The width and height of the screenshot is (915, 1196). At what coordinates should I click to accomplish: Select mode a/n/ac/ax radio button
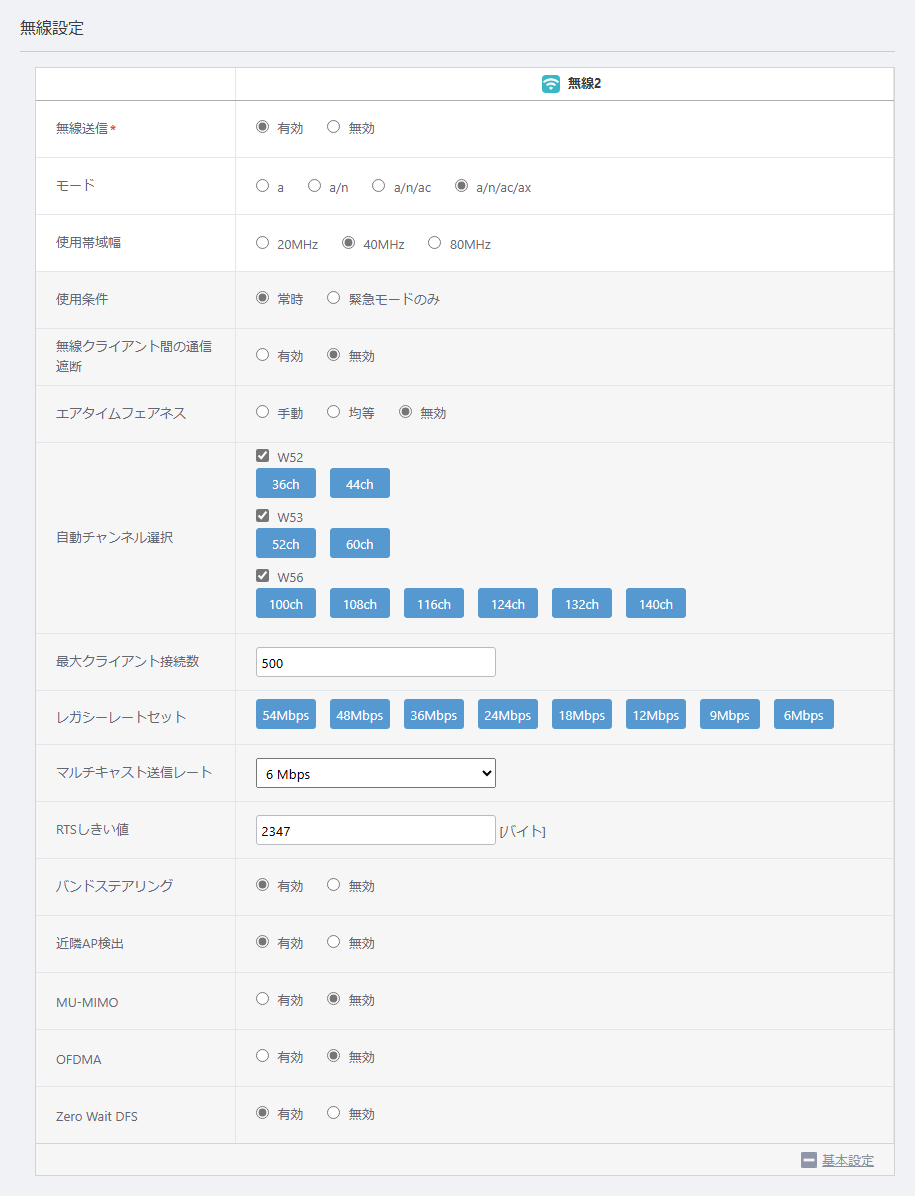(x=461, y=185)
